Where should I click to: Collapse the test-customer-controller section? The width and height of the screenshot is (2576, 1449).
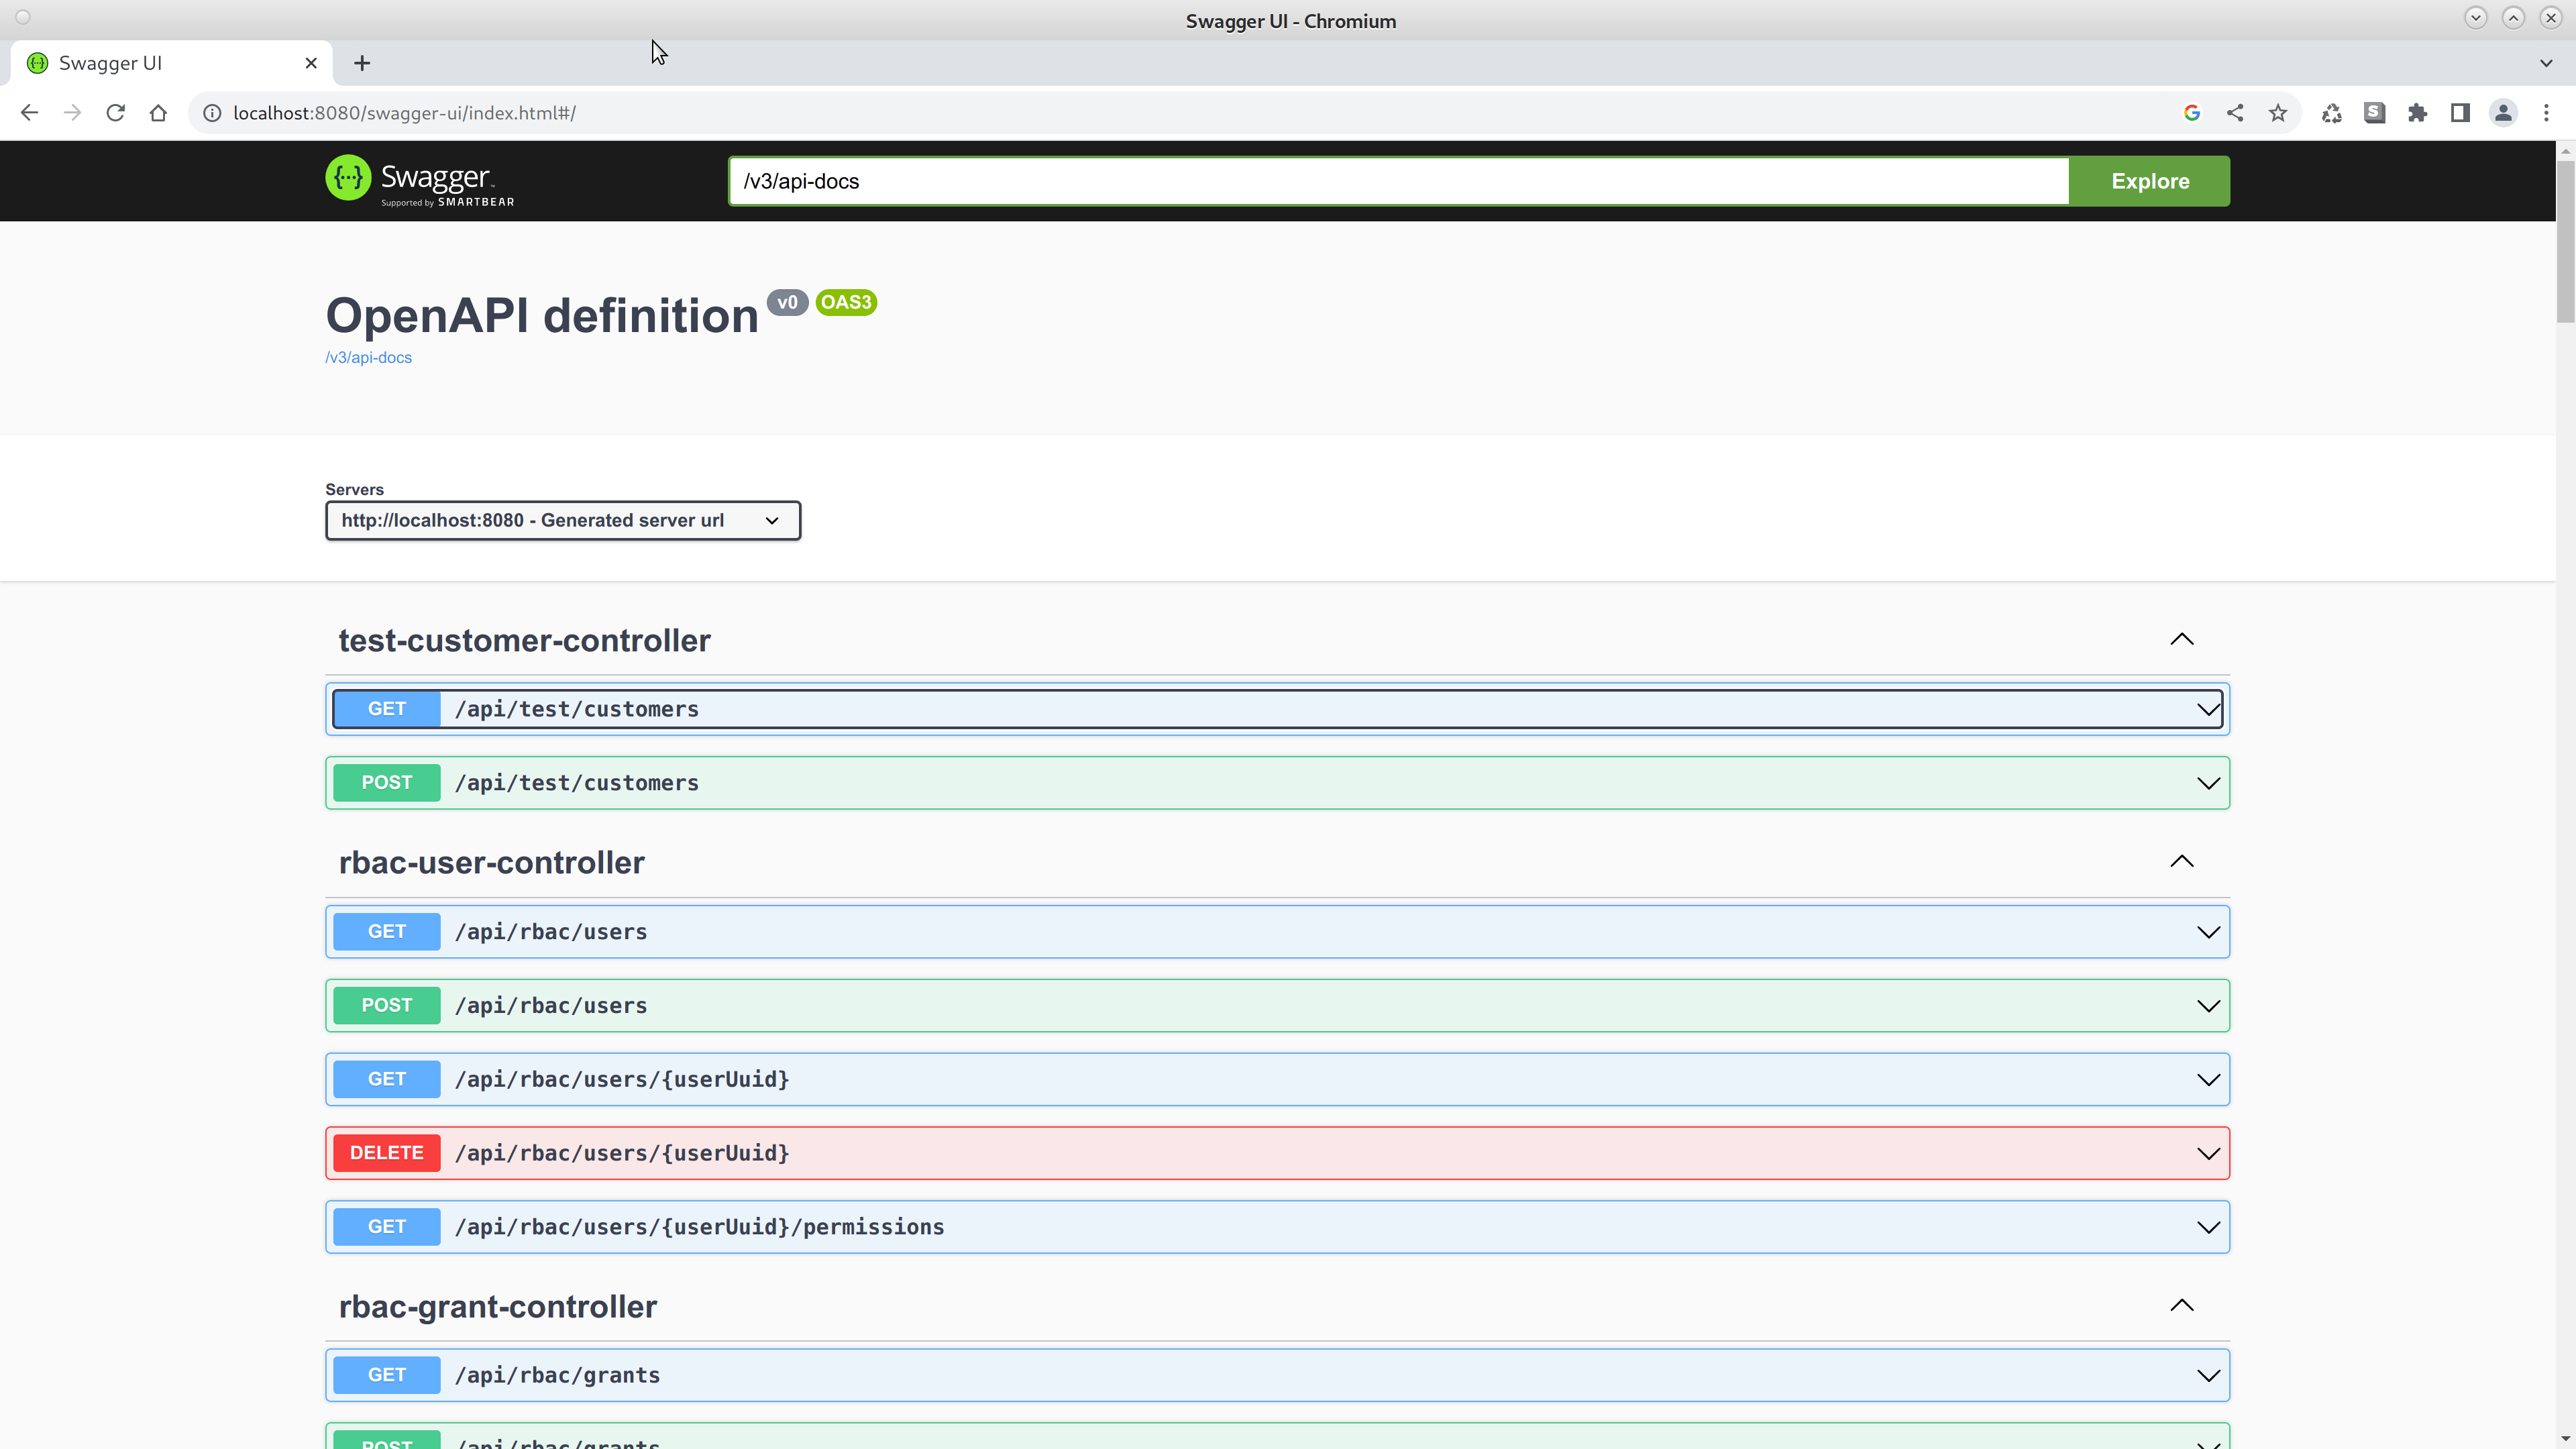pyautogui.click(x=2182, y=640)
